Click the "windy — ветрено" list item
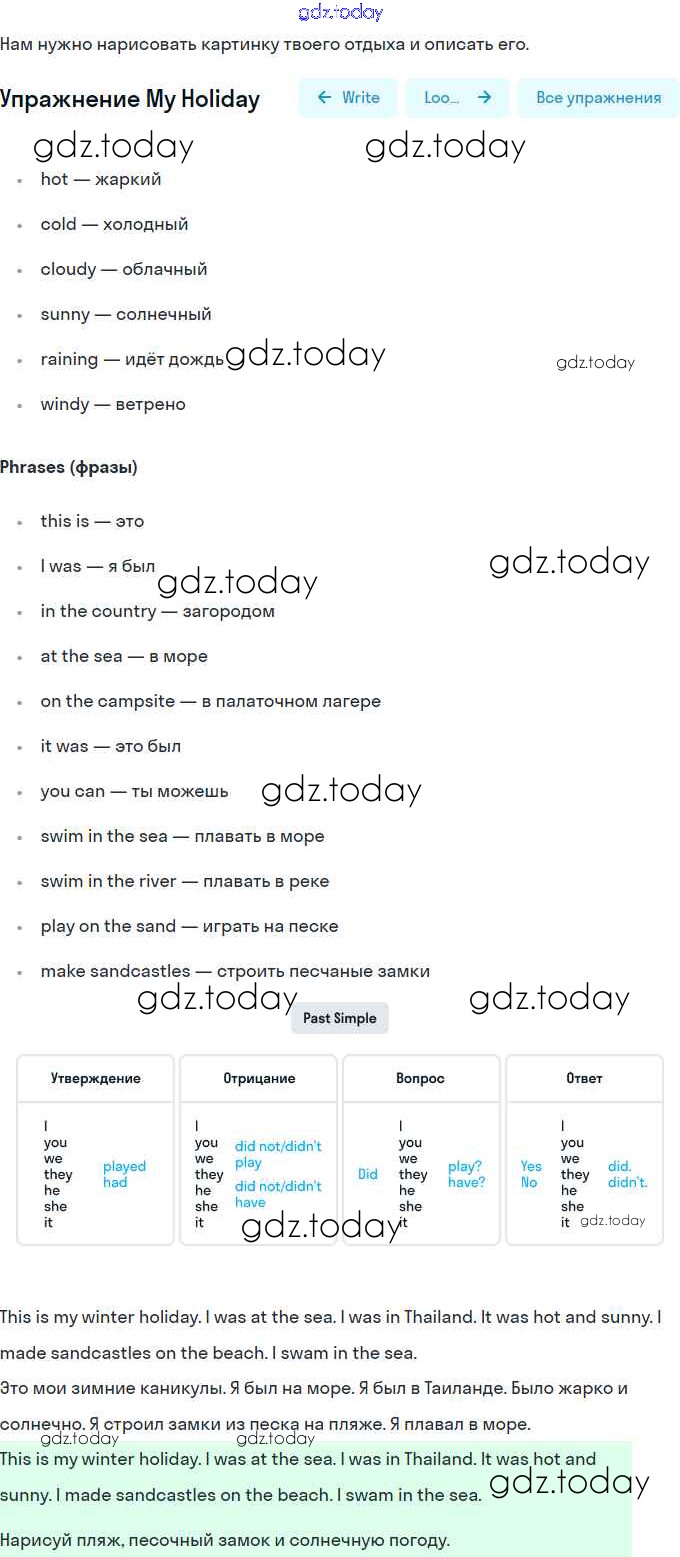This screenshot has height=1557, width=680. (113, 404)
